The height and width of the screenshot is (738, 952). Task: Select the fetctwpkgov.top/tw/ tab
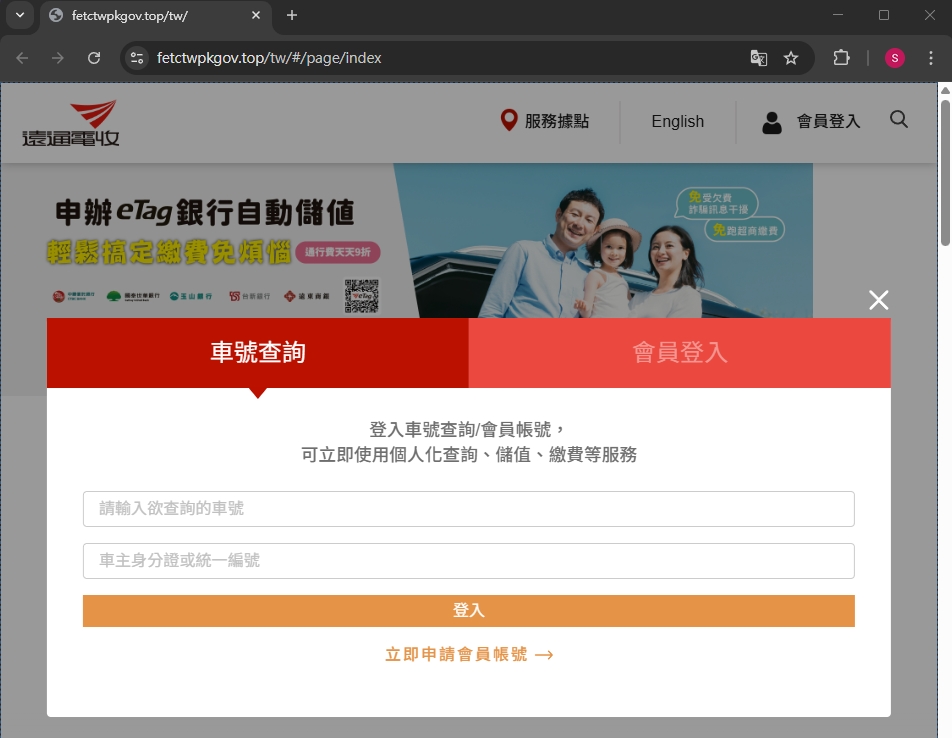click(156, 16)
